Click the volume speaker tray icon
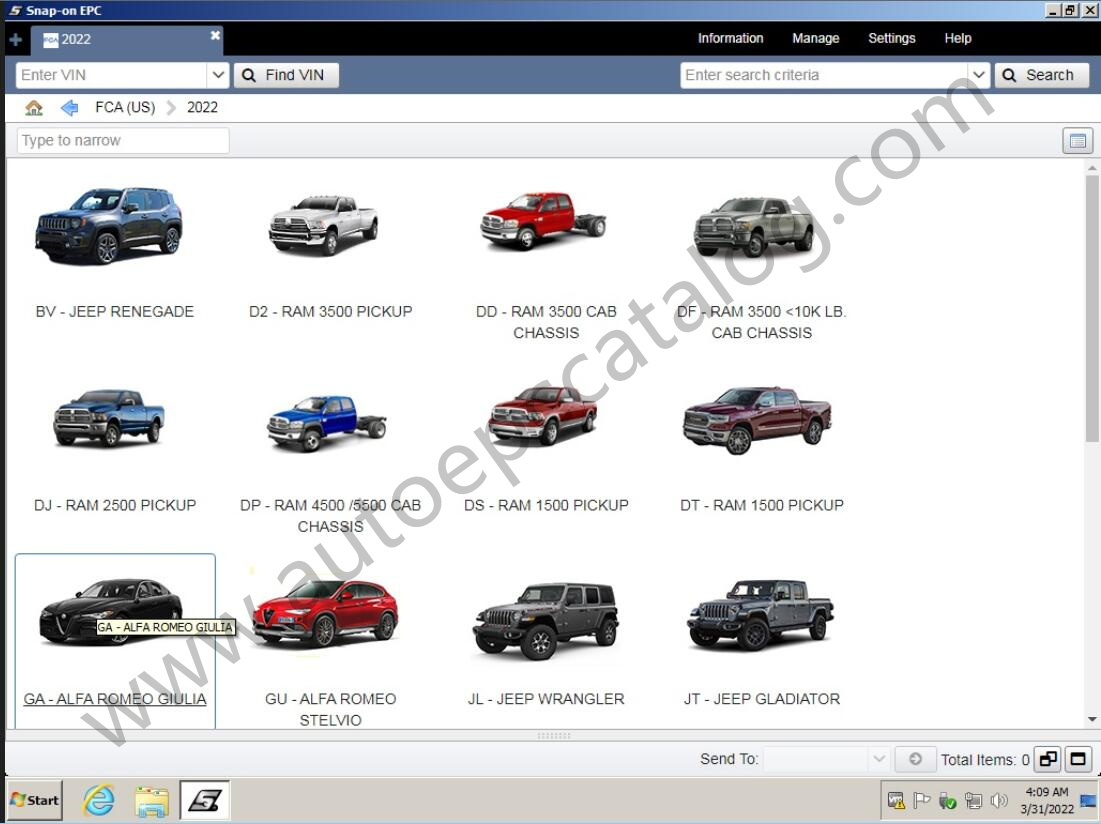This screenshot has height=824, width=1101. [x=998, y=800]
